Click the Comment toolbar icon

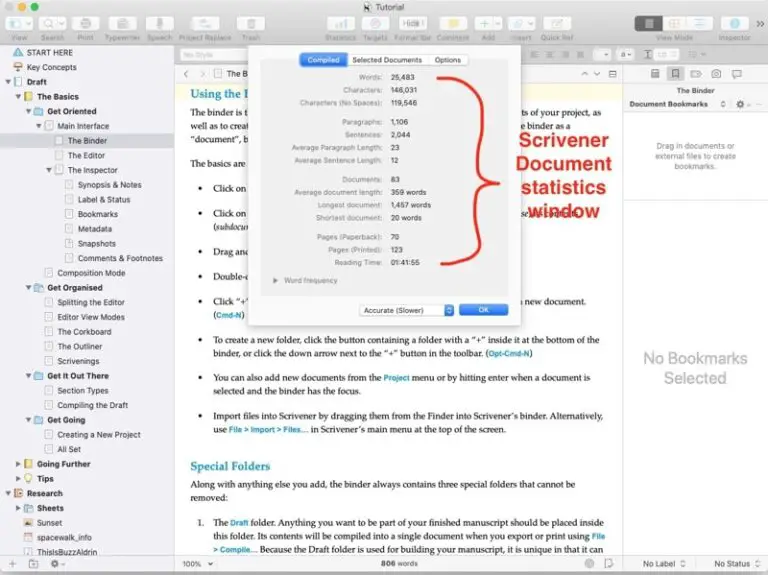tap(453, 24)
